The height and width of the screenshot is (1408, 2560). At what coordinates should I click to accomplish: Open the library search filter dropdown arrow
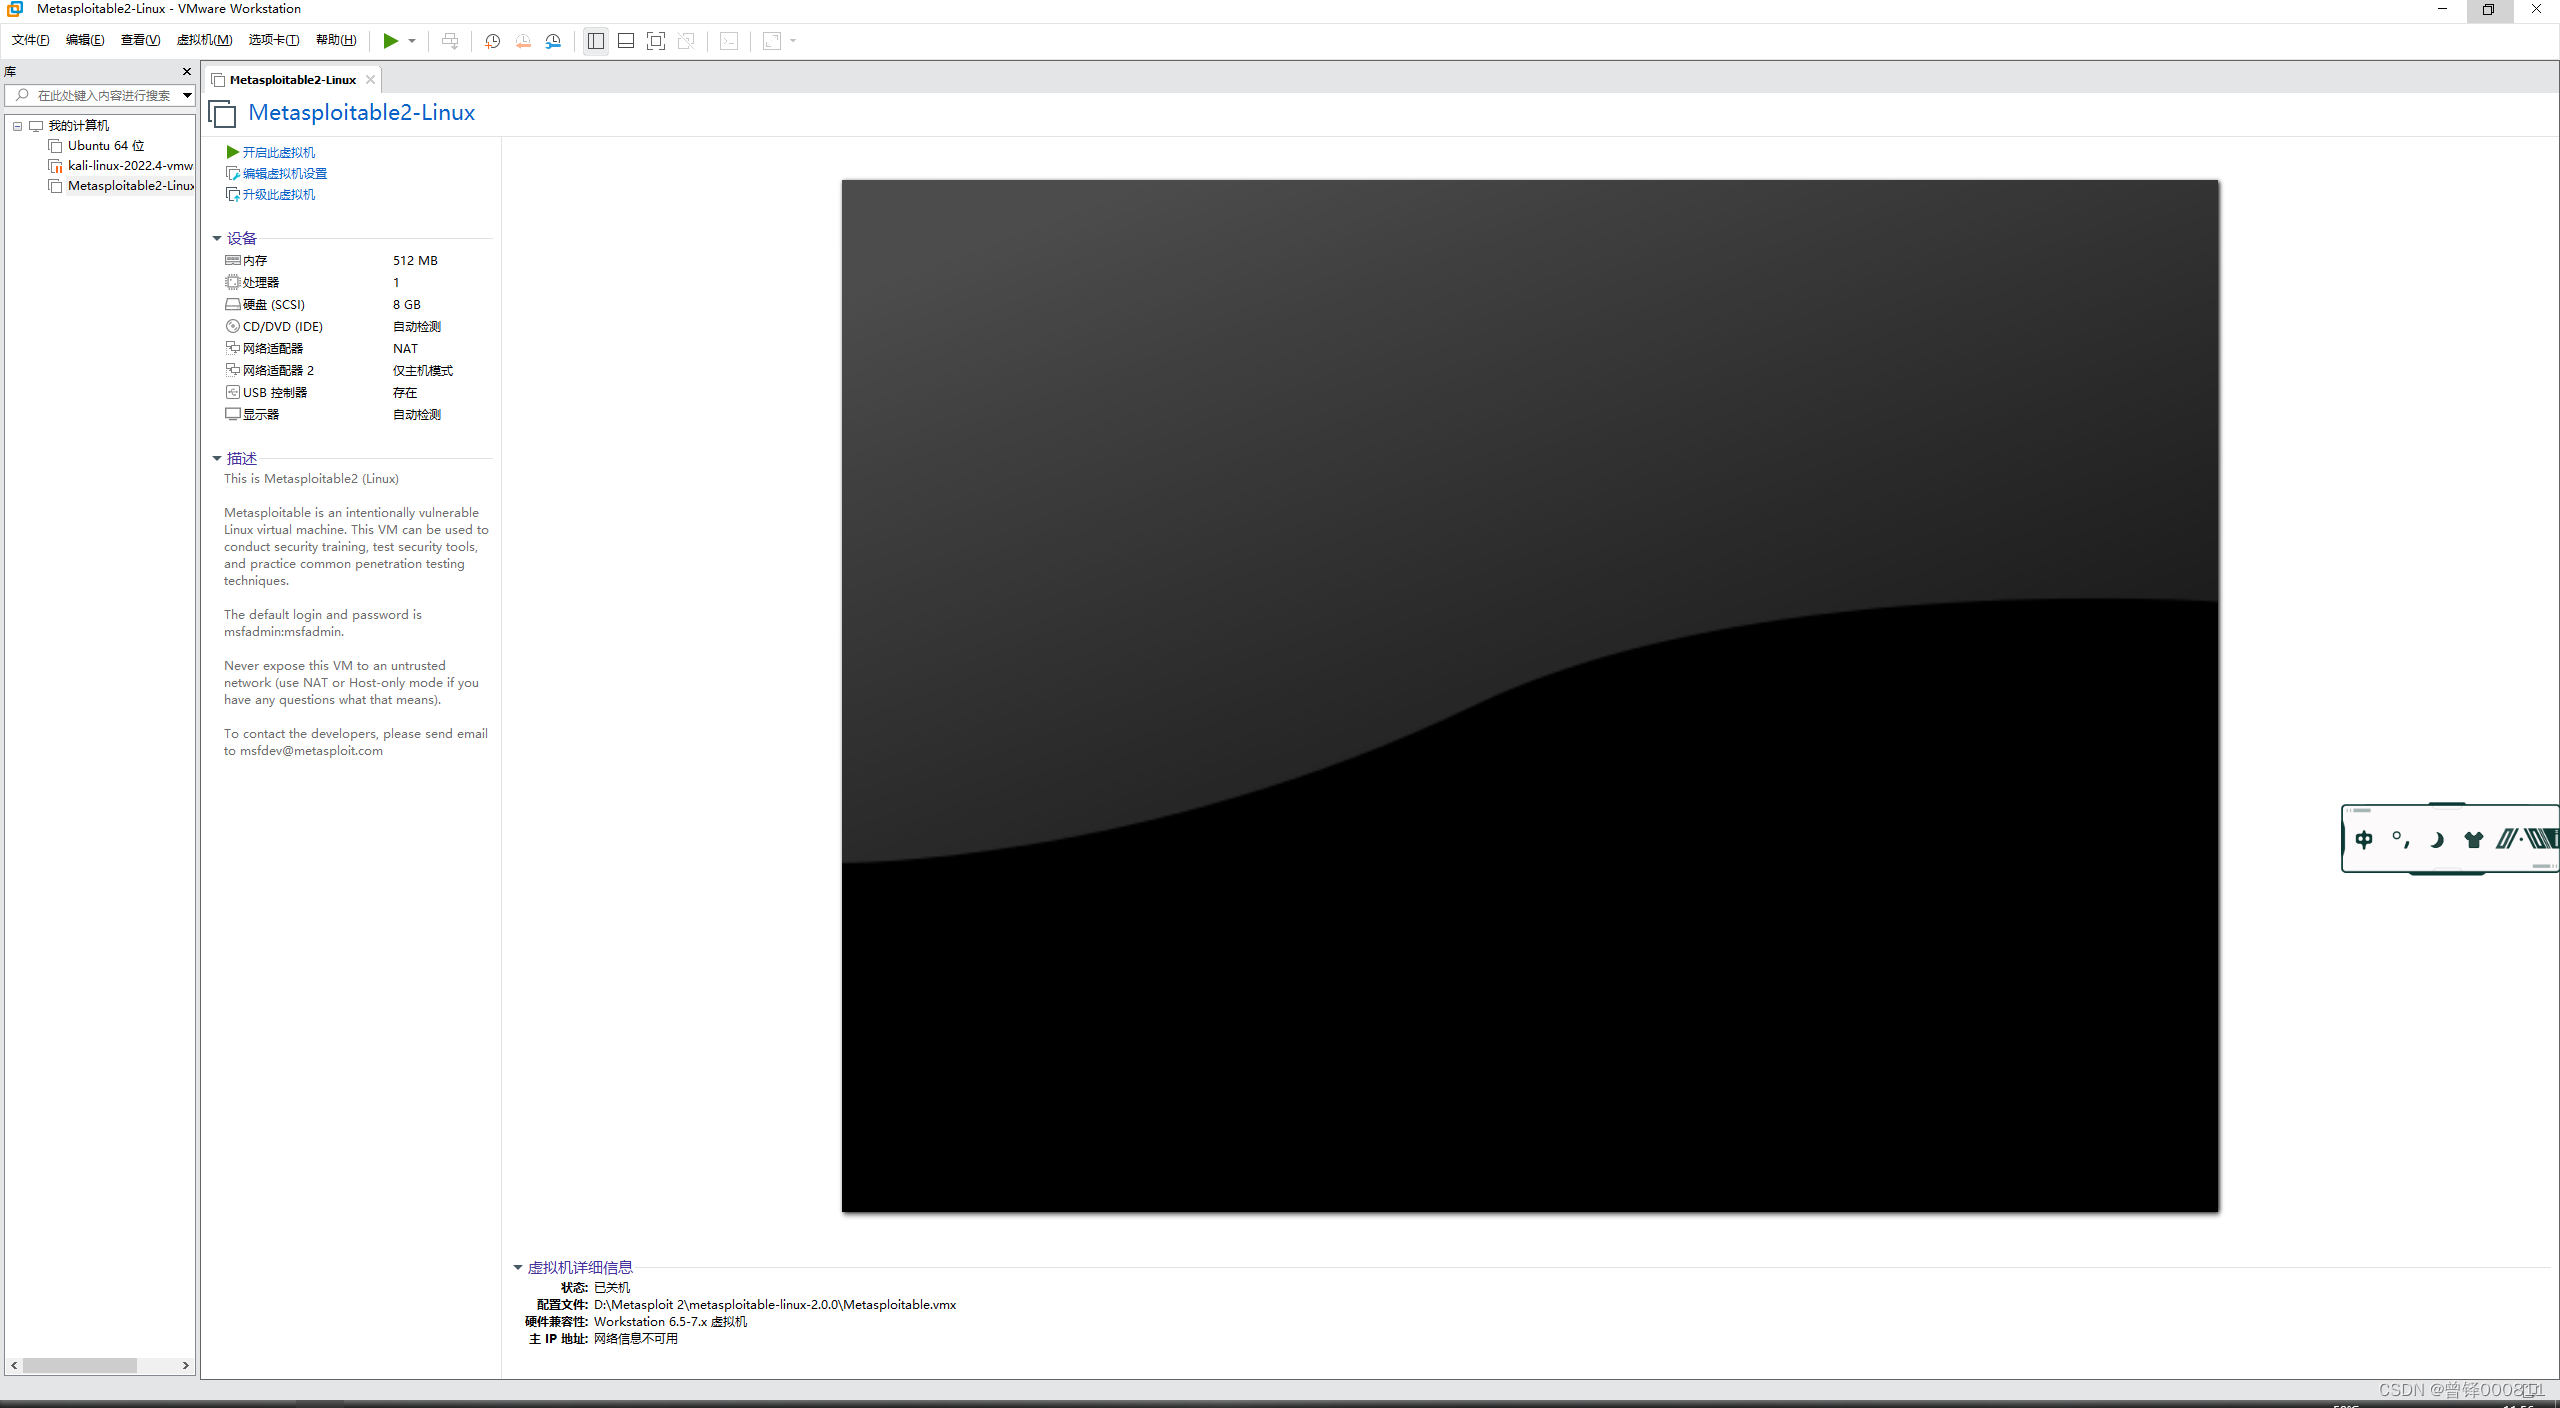[x=187, y=95]
